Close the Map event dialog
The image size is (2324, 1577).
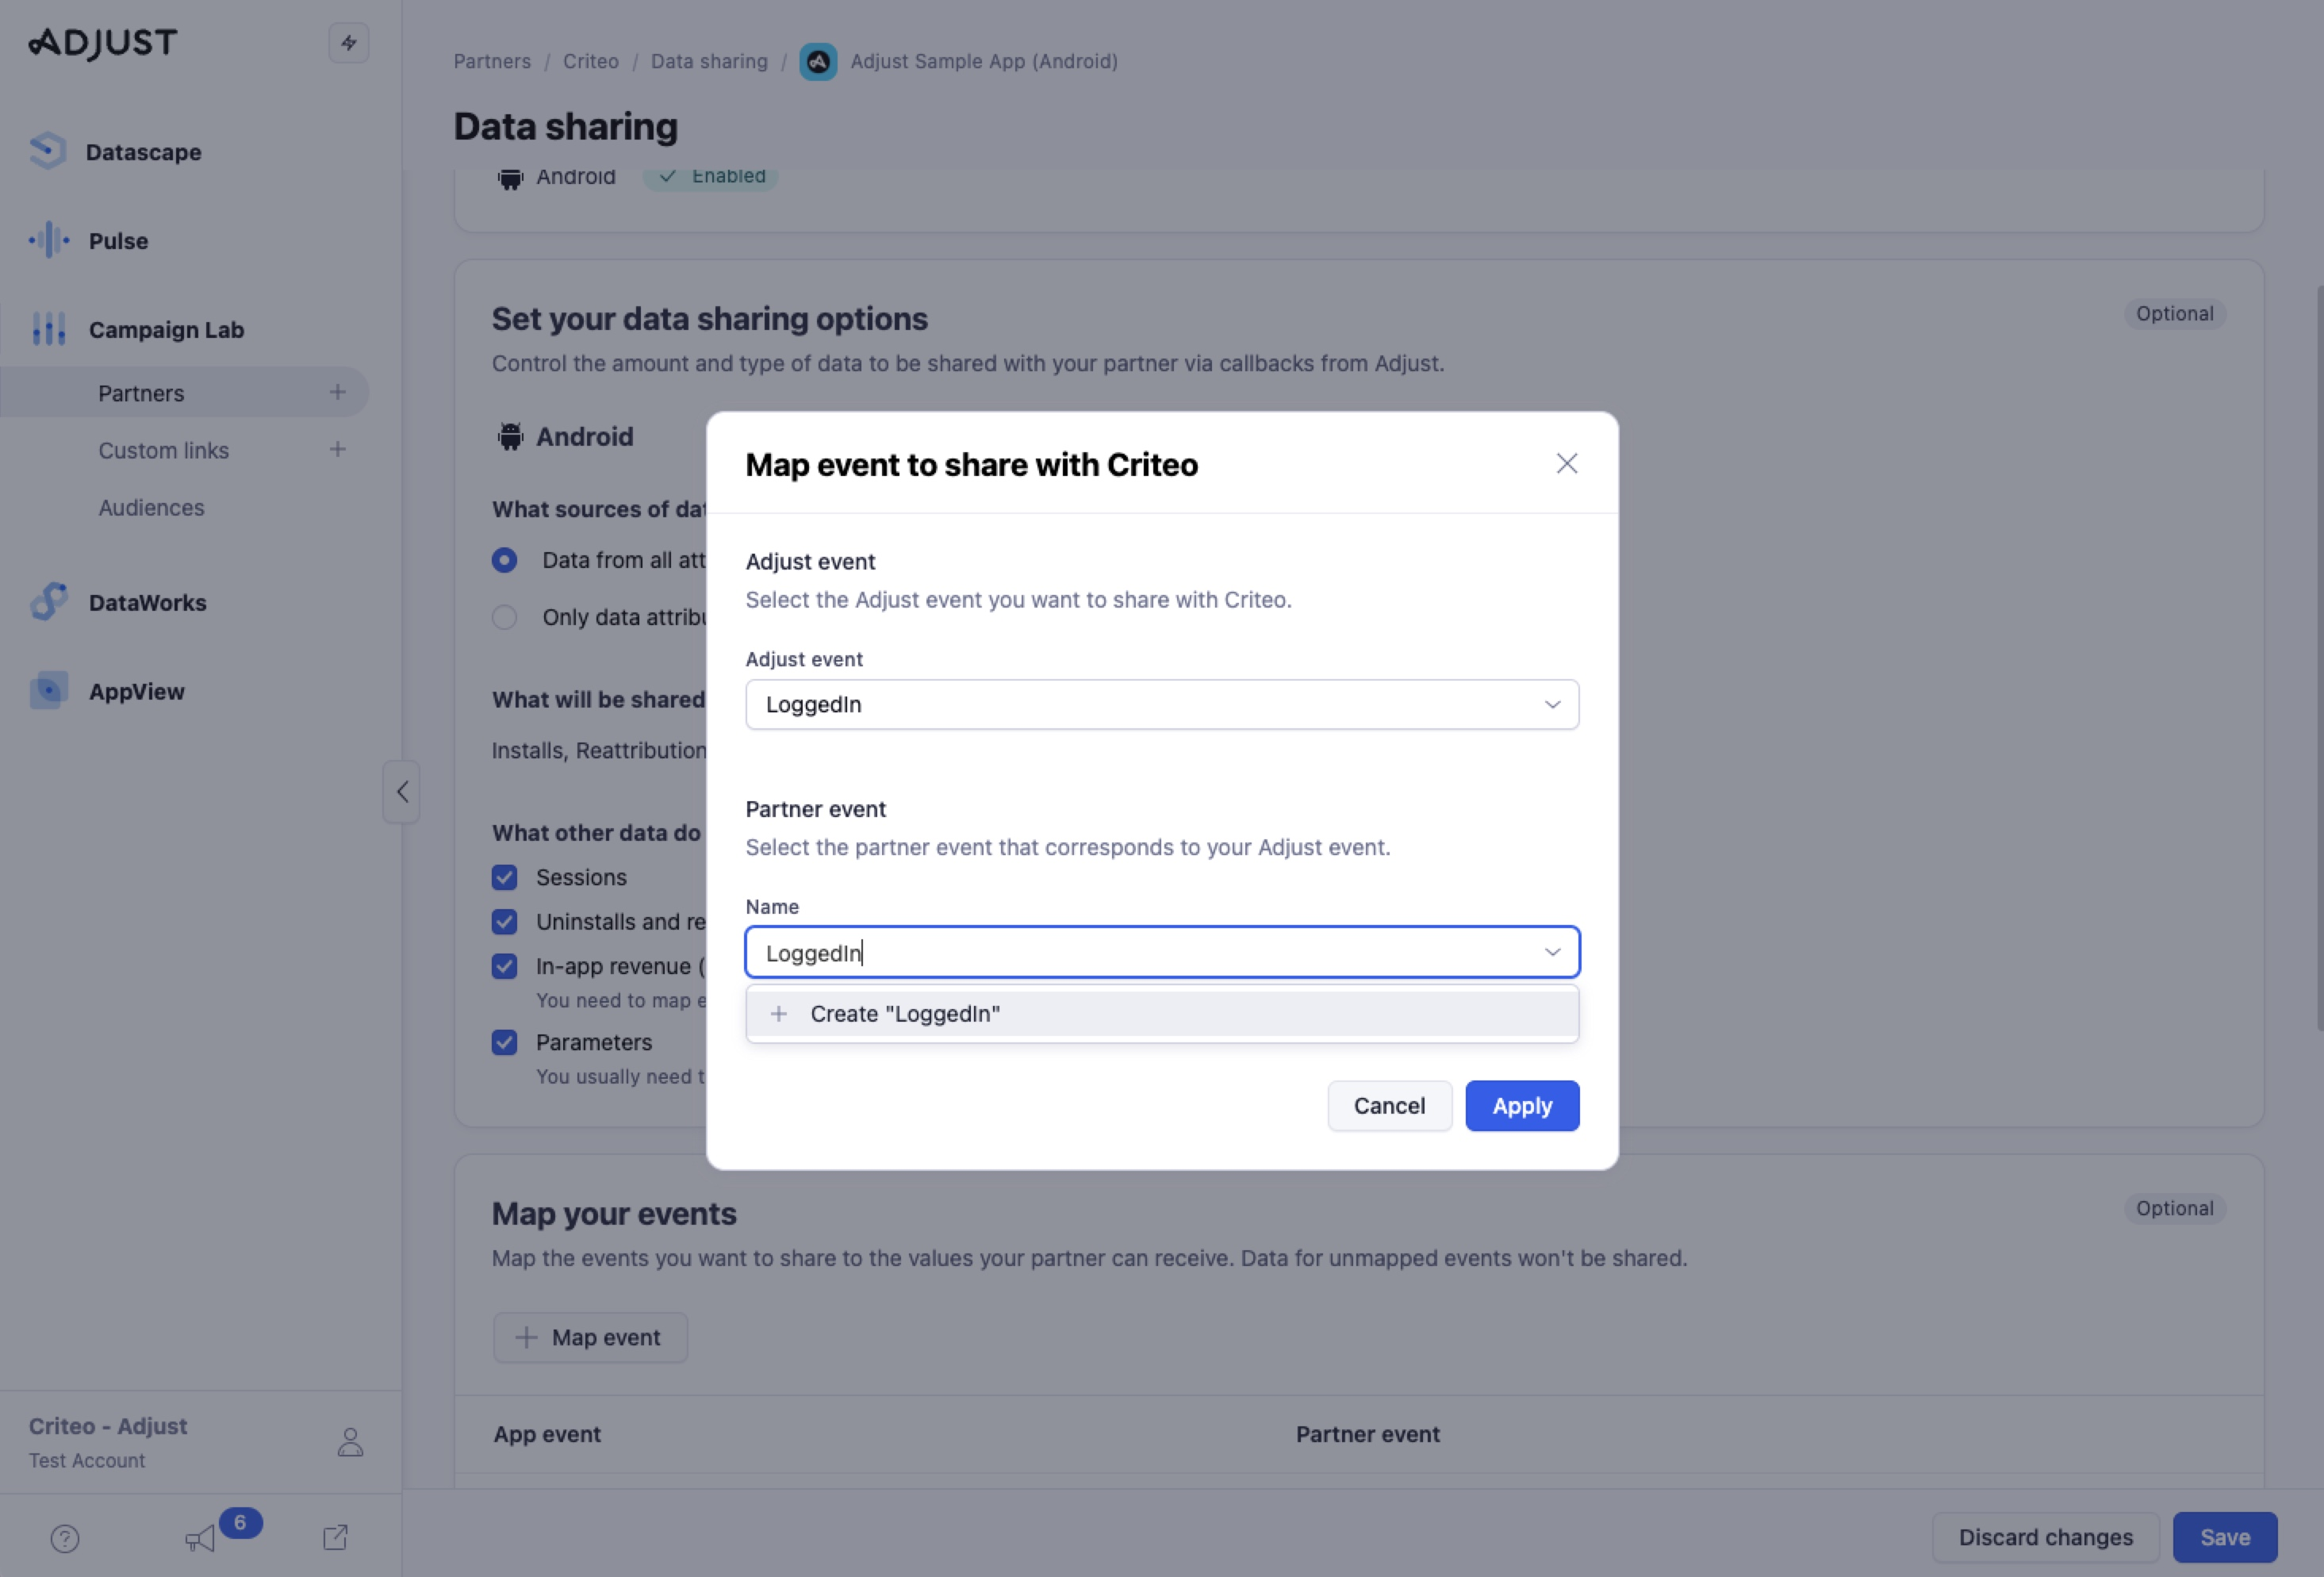pos(1567,463)
